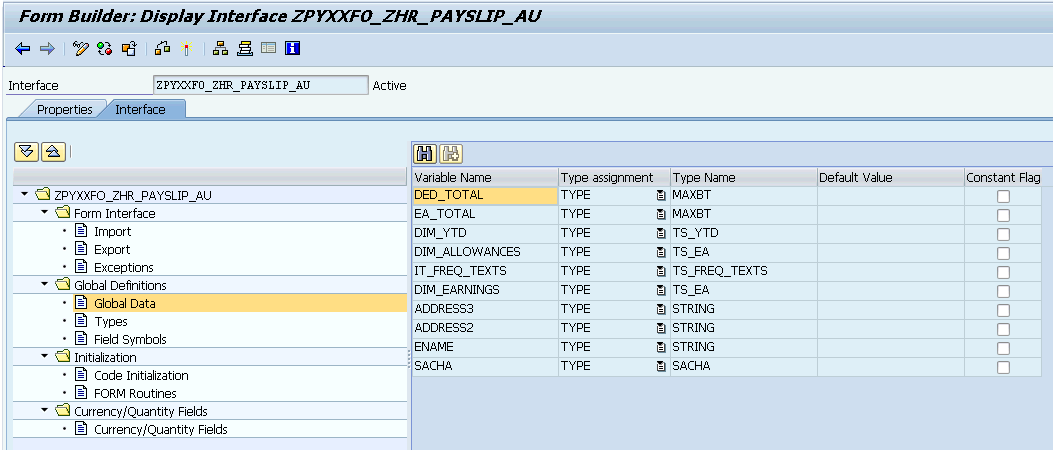Toggle Display/Change mode pencil icon

pos(81,48)
